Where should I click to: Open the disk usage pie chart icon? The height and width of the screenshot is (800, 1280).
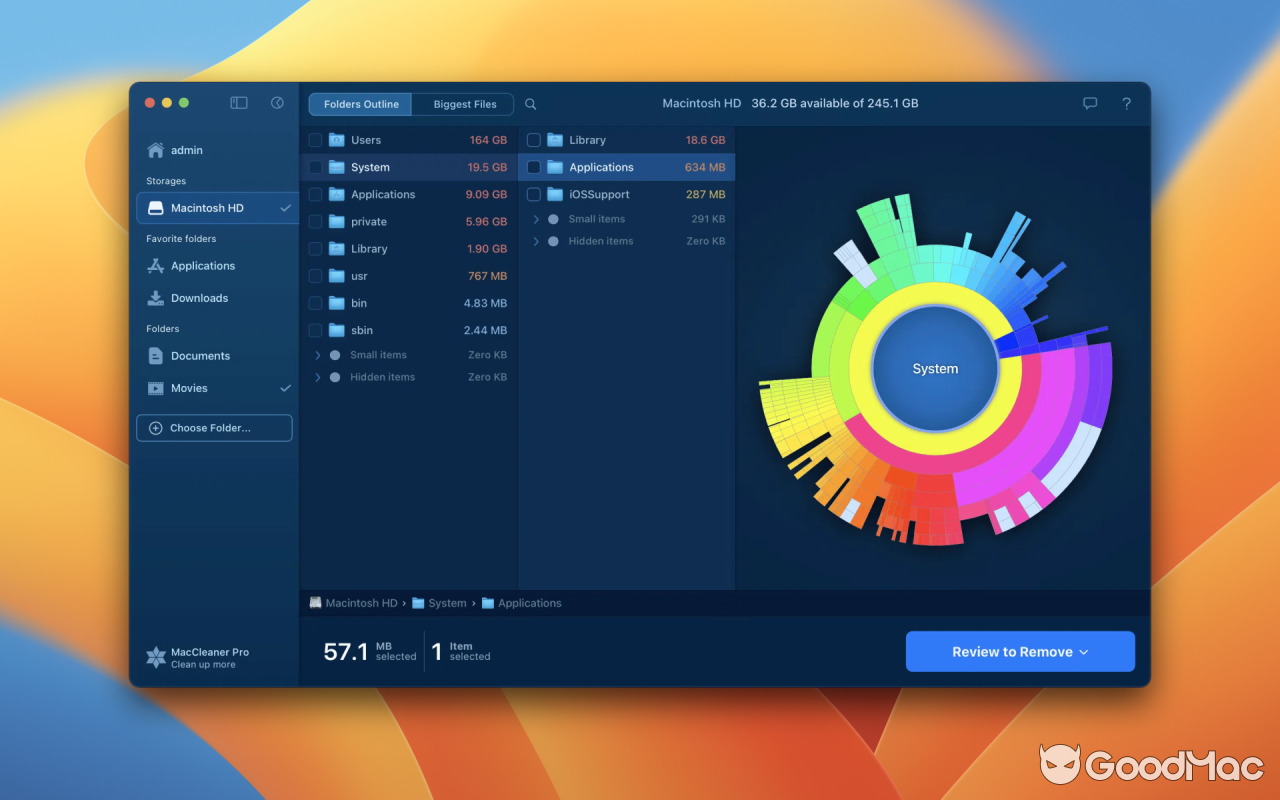276,102
